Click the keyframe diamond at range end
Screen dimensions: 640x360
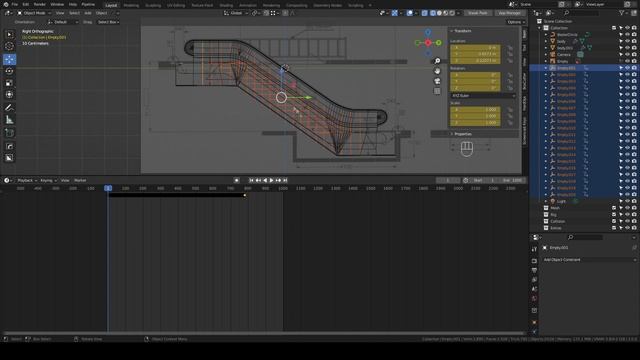pyautogui.click(x=245, y=195)
